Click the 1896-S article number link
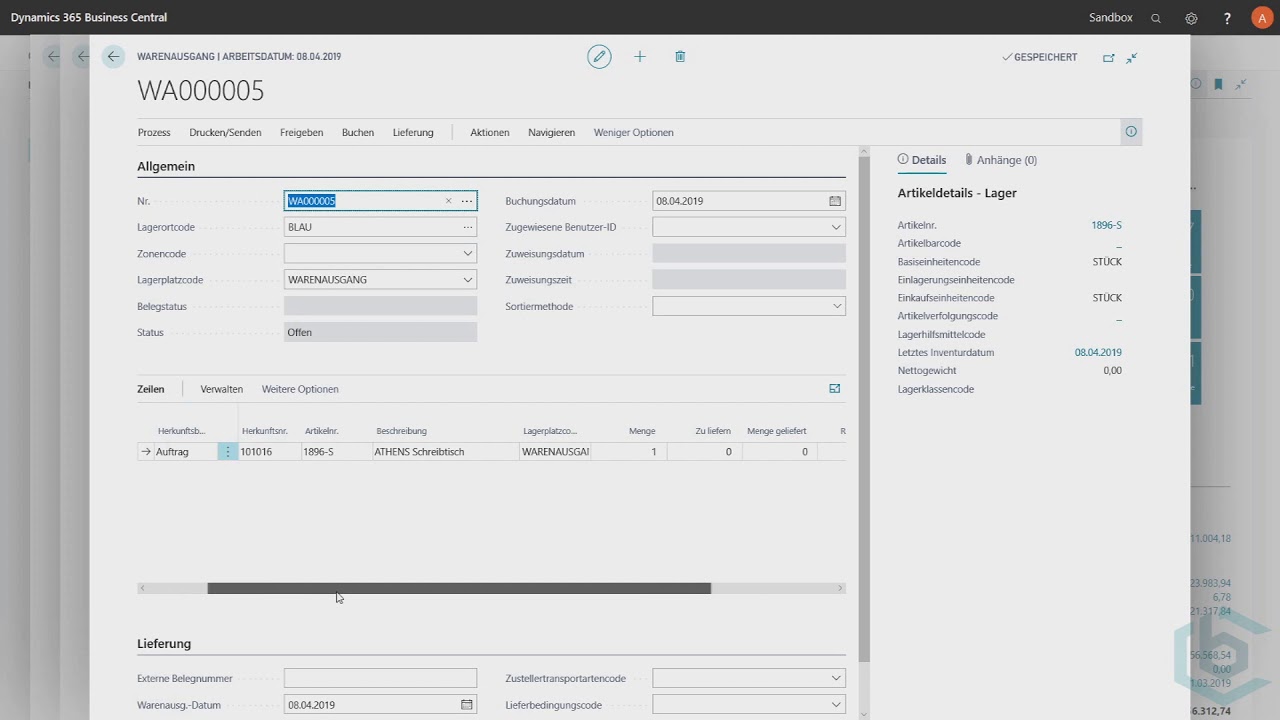The height and width of the screenshot is (720, 1280). pos(1106,226)
